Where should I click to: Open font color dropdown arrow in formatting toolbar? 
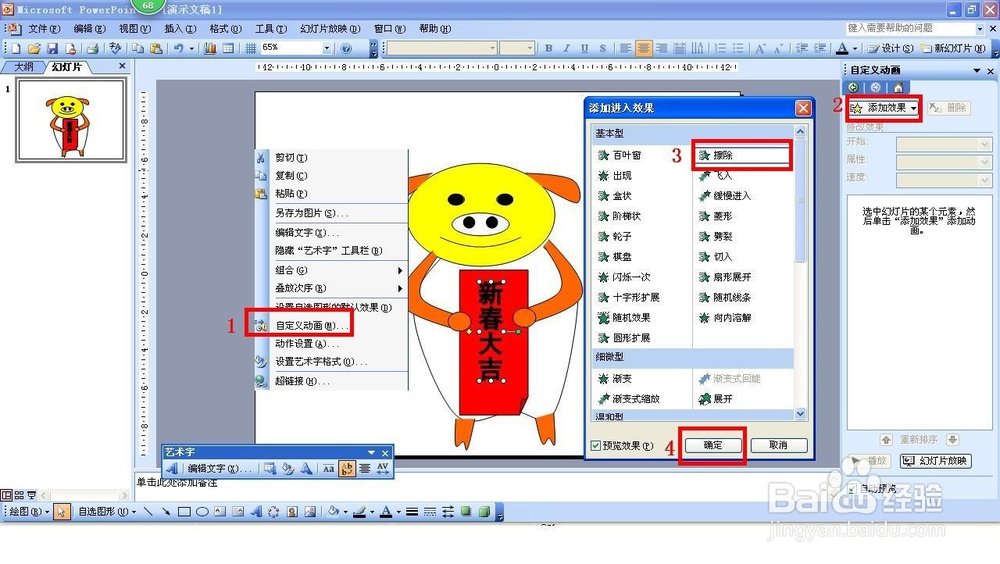(855, 48)
